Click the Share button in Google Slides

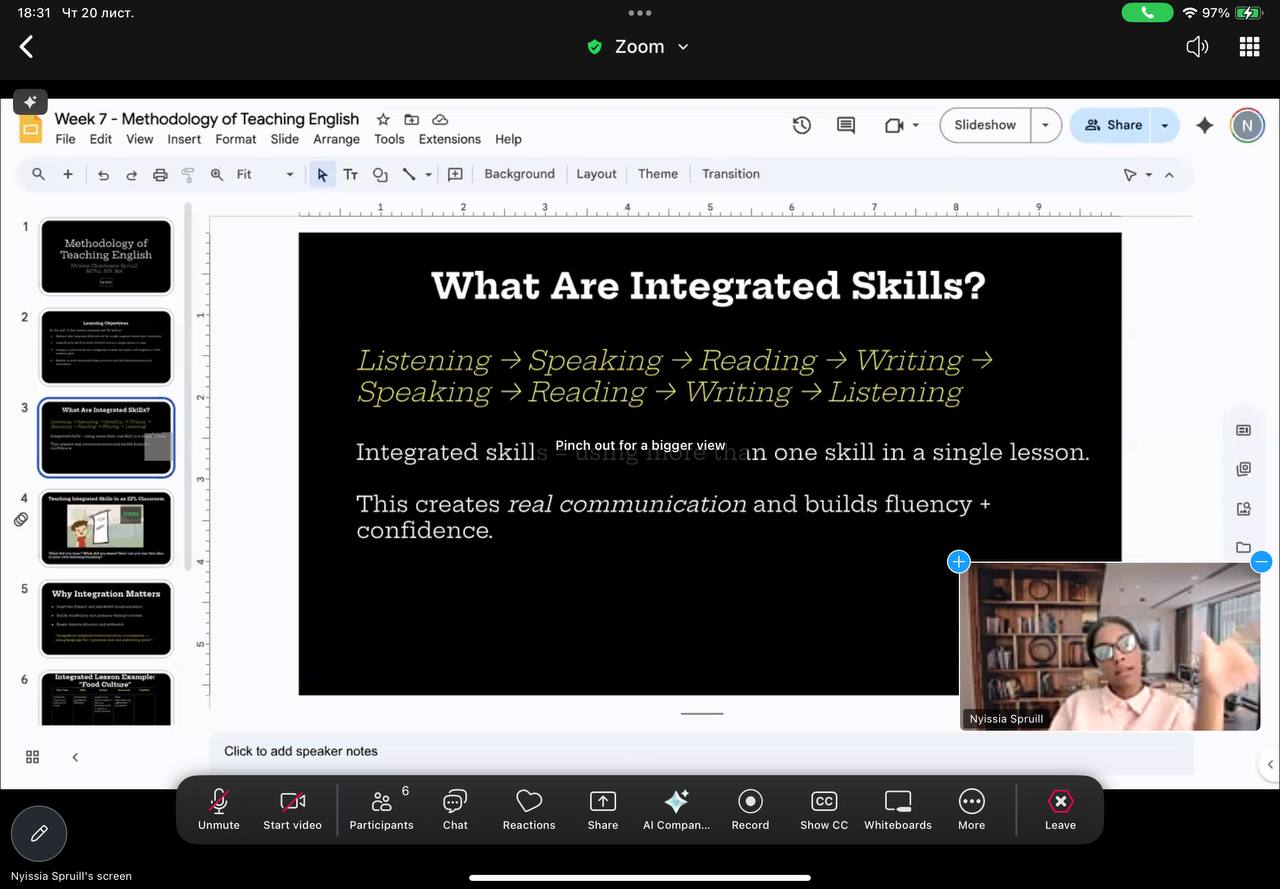coord(1112,125)
